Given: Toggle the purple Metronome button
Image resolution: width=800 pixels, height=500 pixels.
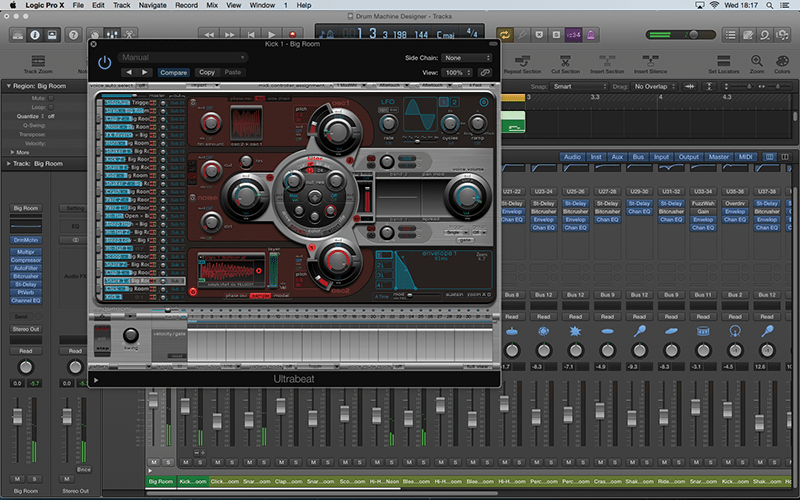Looking at the screenshot, I should coord(591,35).
